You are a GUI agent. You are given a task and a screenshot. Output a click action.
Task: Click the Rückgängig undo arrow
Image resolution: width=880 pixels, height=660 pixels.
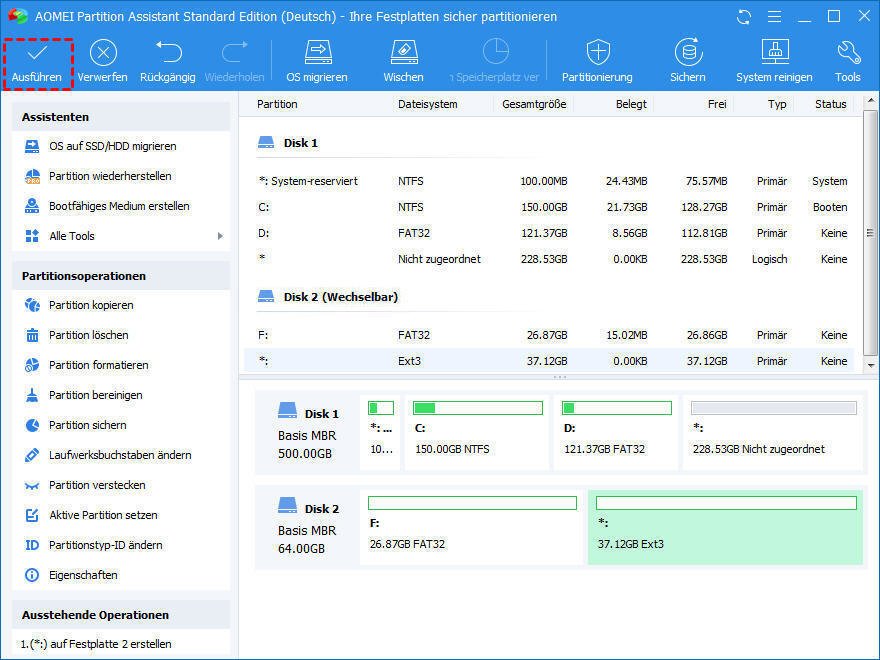(167, 53)
